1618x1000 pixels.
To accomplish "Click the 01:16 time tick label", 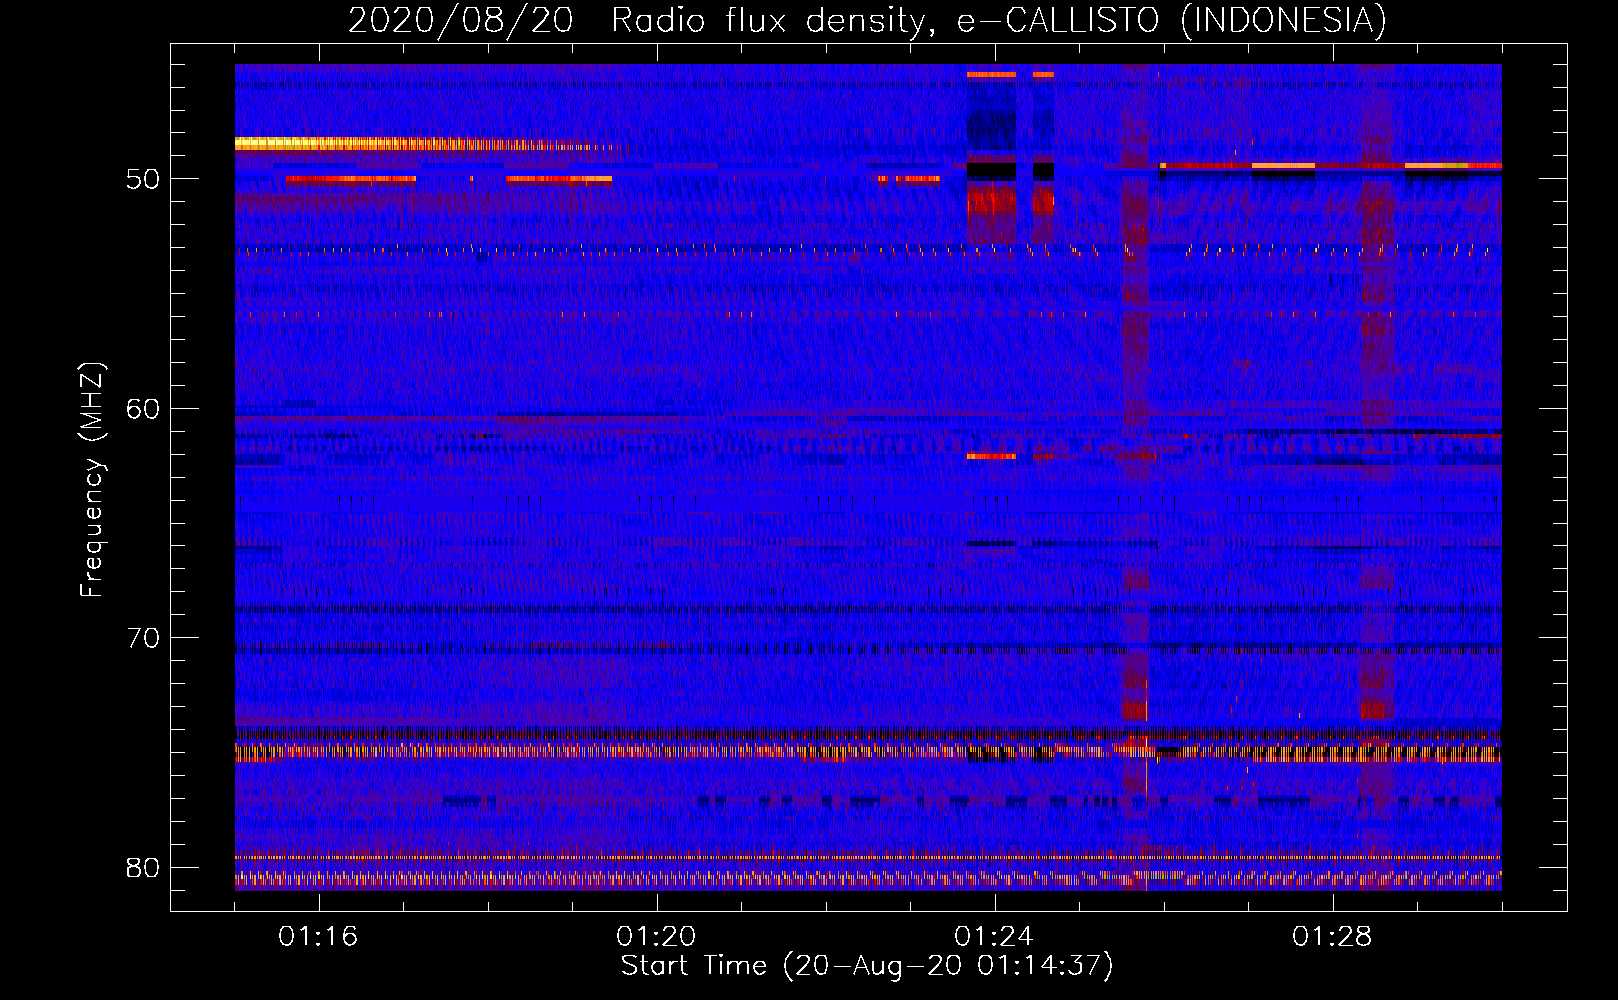I will point(318,937).
